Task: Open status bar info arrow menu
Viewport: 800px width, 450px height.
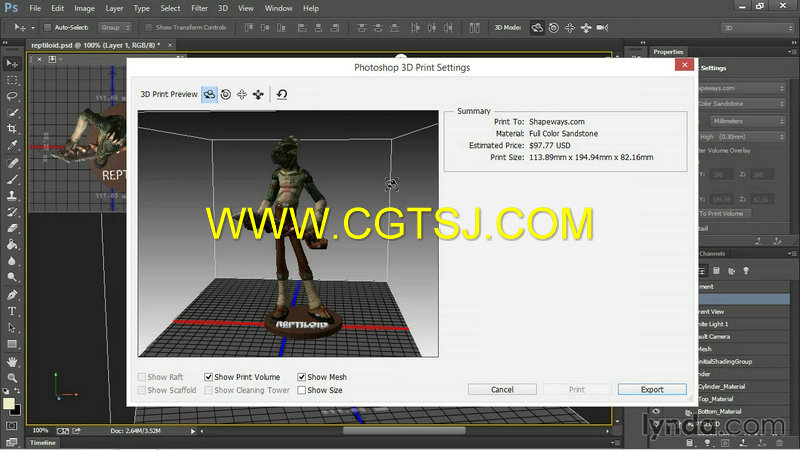Action: point(193,431)
